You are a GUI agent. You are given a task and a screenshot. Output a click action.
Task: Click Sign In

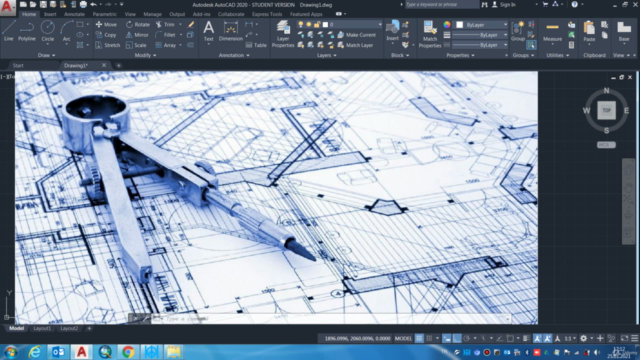click(x=504, y=4)
